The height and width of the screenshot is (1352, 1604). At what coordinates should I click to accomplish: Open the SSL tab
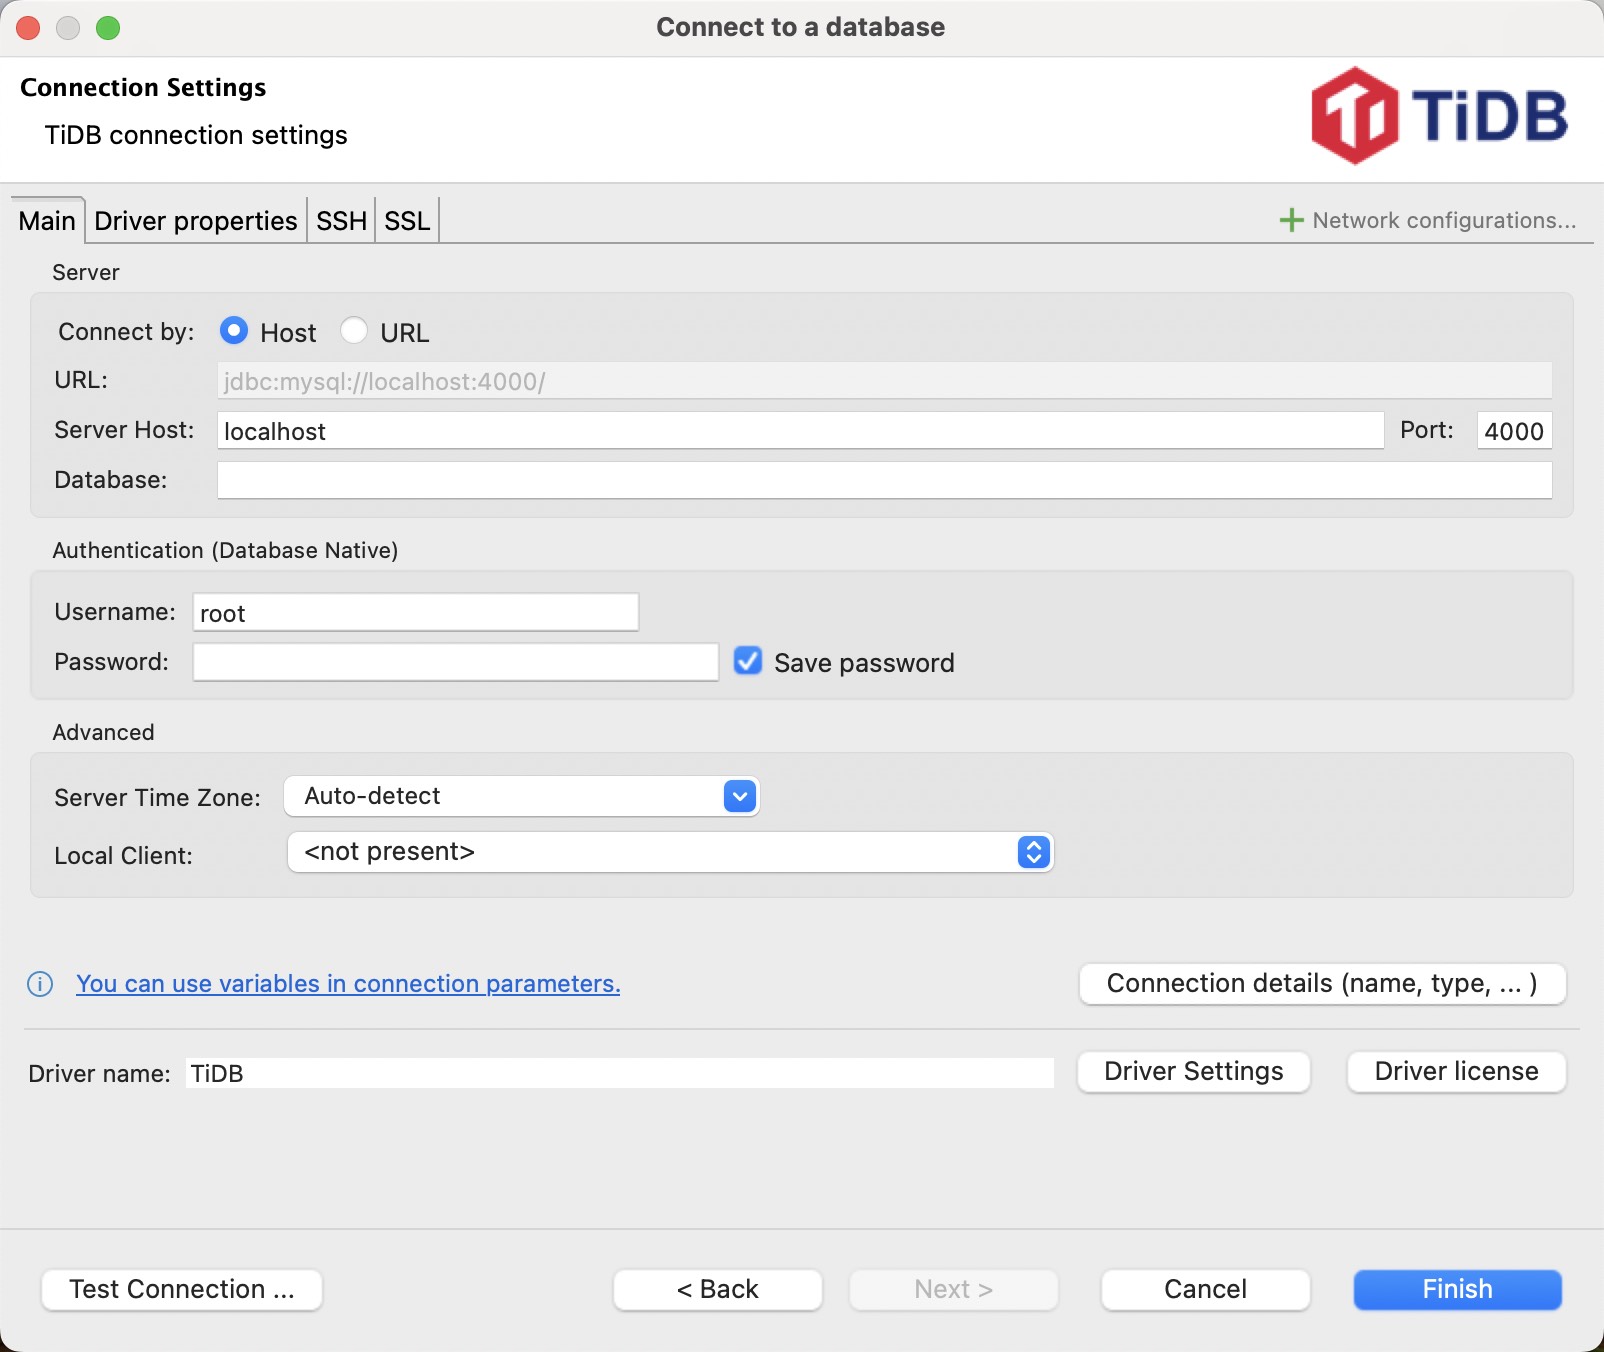coord(407,221)
